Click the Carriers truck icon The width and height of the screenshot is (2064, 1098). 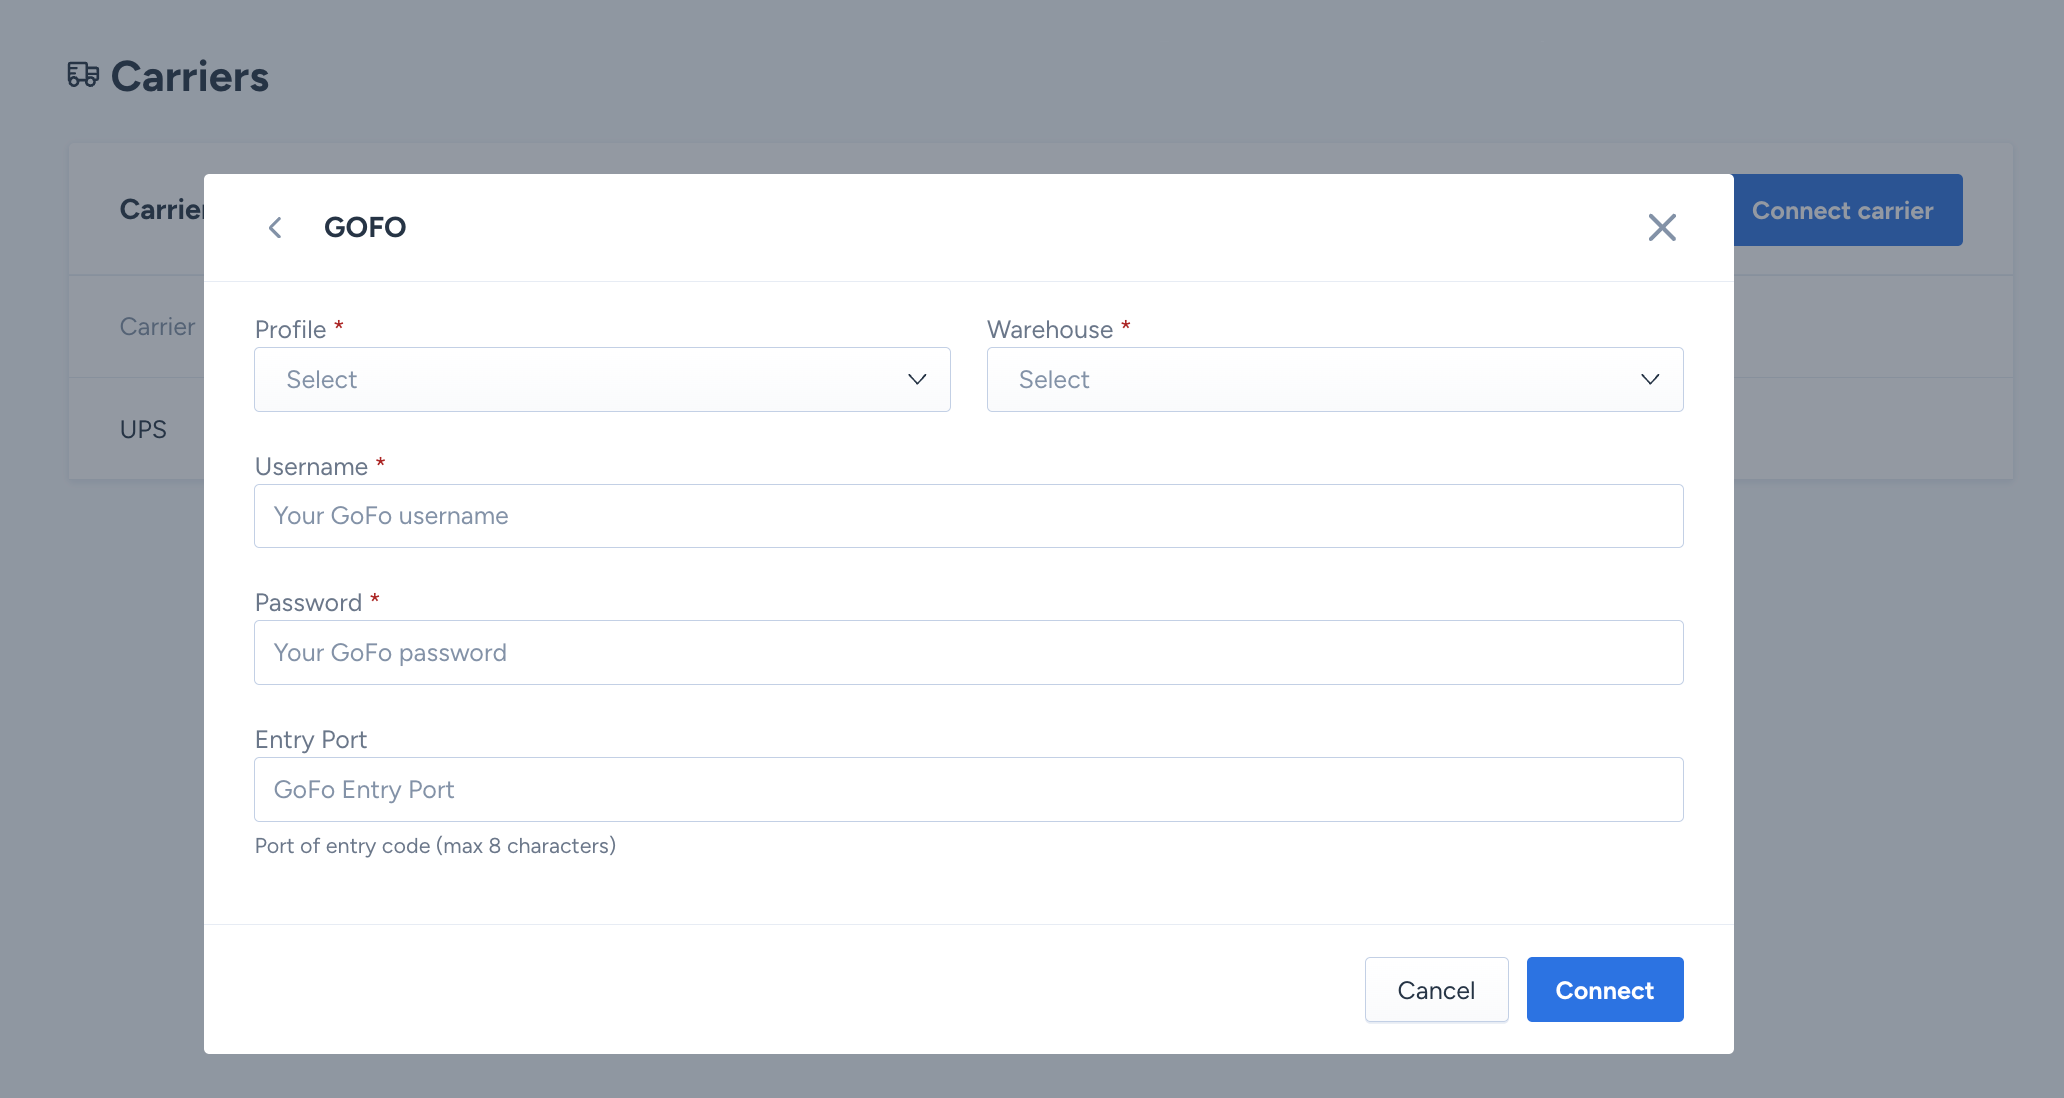point(83,75)
